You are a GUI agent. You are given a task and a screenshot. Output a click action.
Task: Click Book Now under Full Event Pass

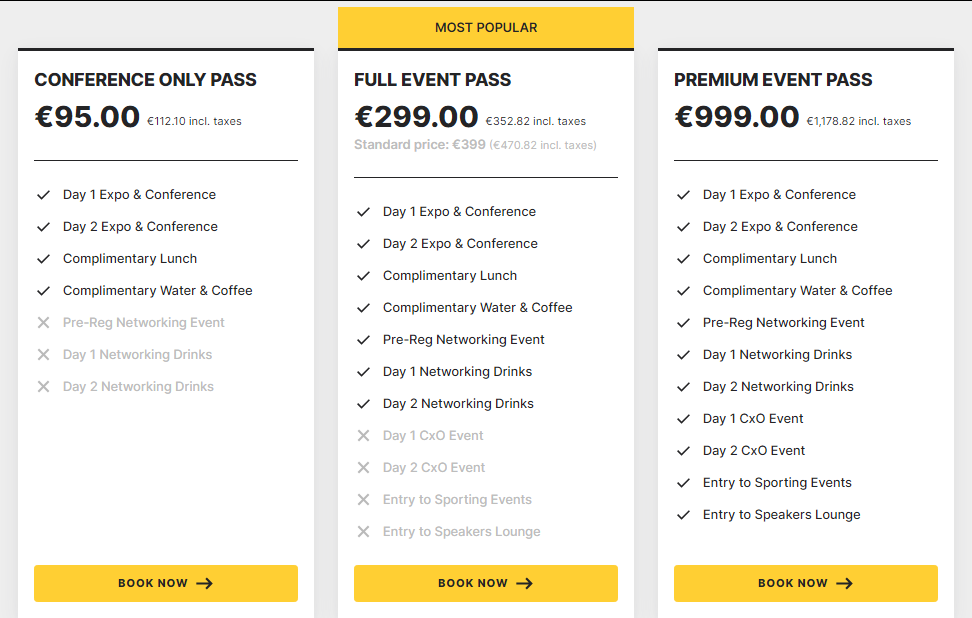point(485,583)
